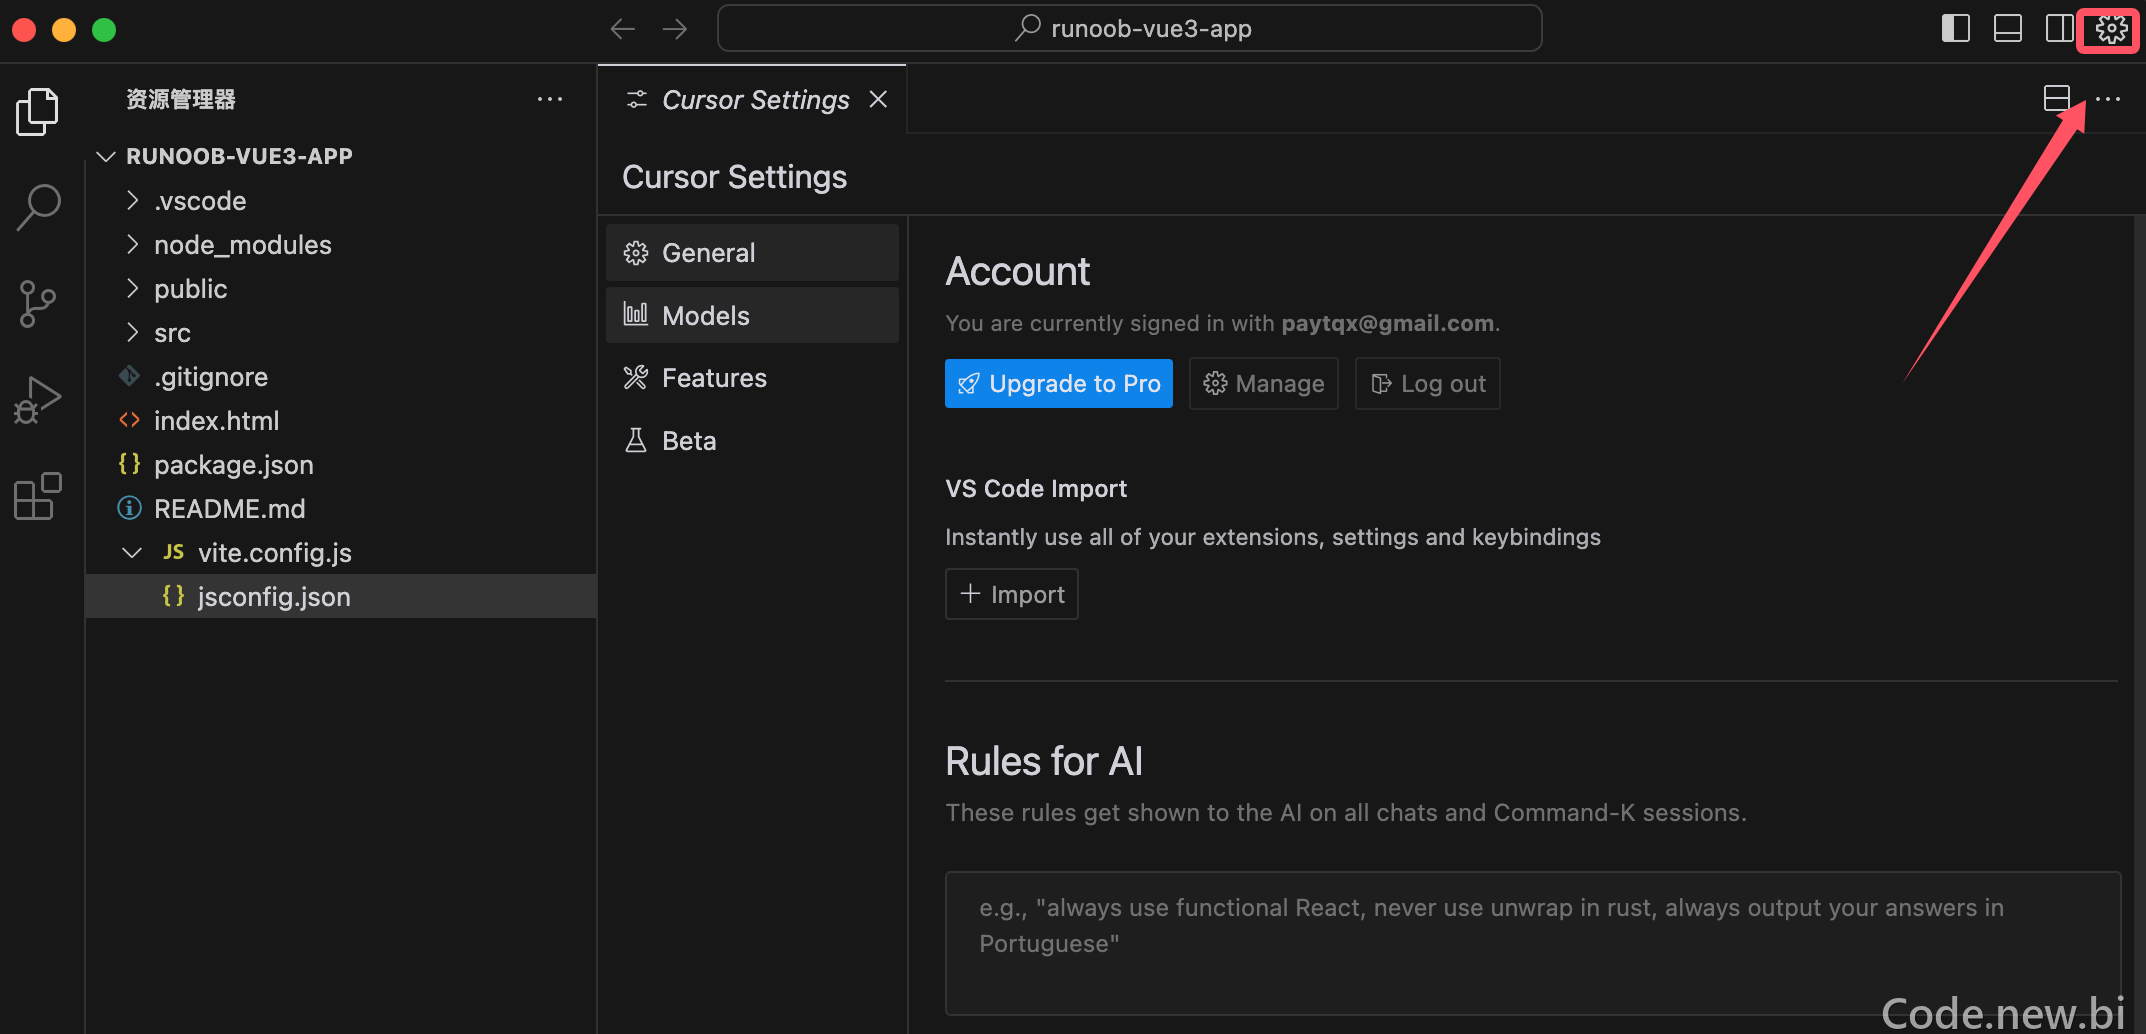
Task: Open package.json file
Action: tap(341, 464)
